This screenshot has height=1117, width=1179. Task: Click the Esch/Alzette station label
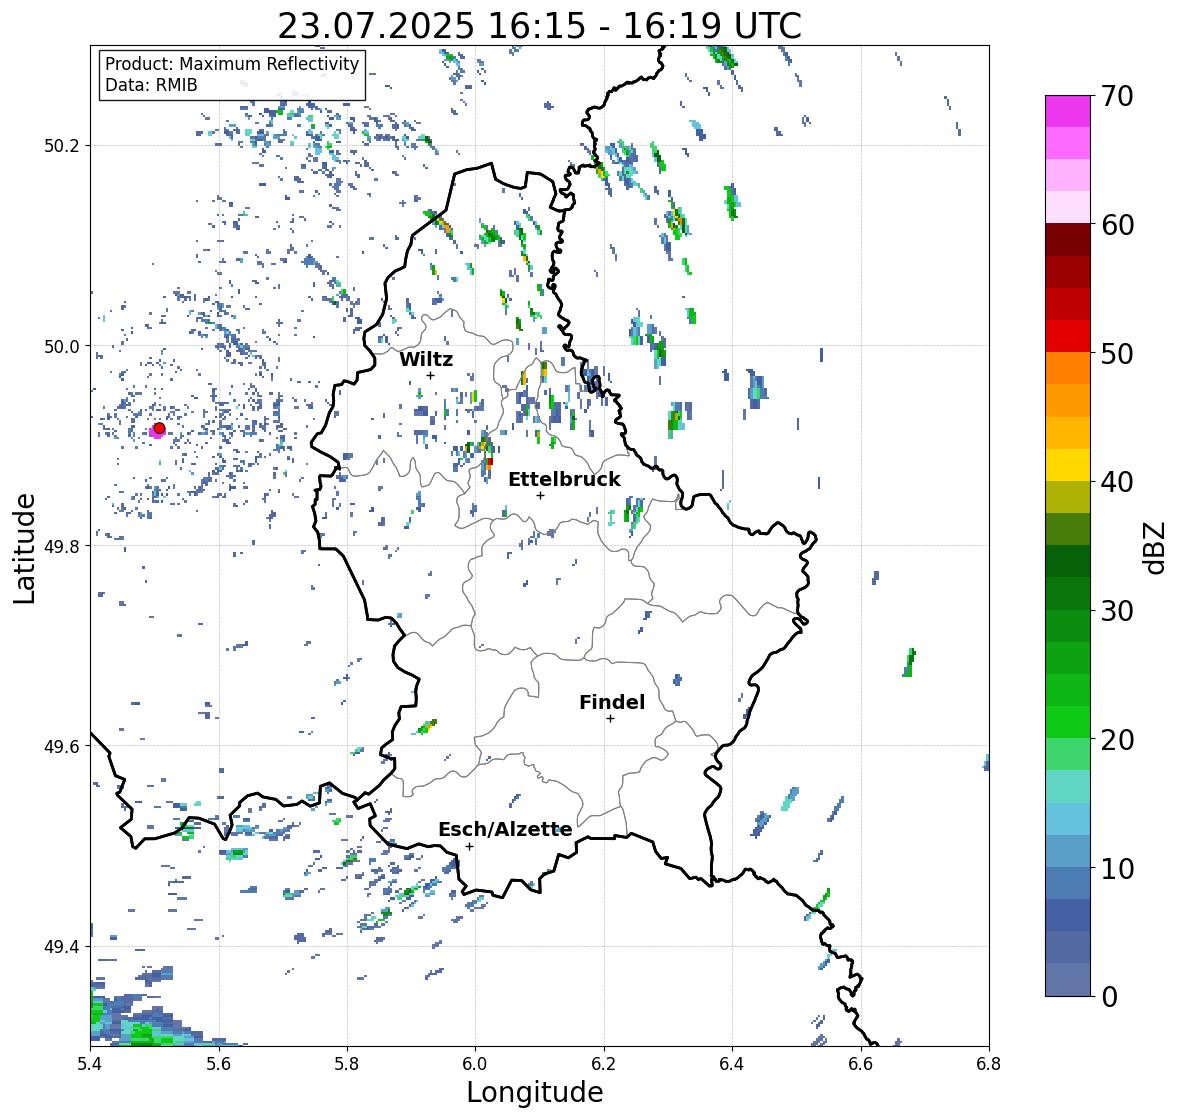tap(505, 829)
